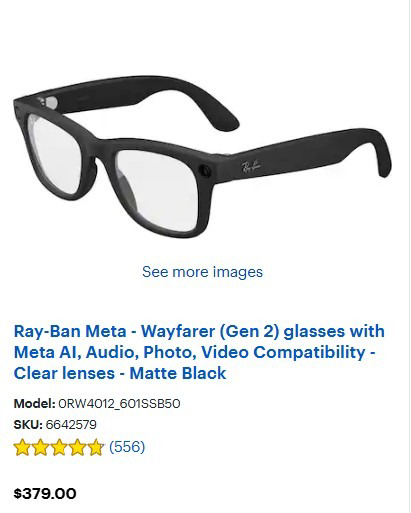Click the third yellow rating star
This screenshot has width=411, height=513.
(59, 447)
